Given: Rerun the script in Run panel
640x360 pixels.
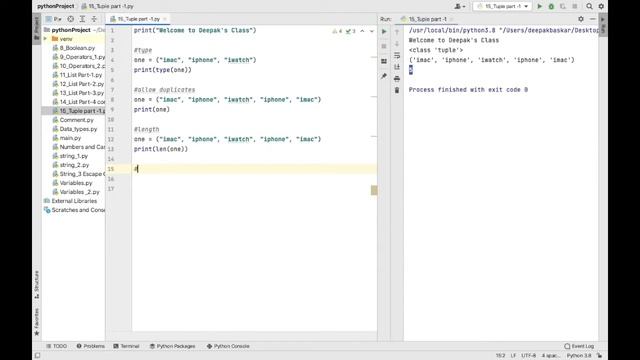Looking at the screenshot, I should [x=384, y=31].
